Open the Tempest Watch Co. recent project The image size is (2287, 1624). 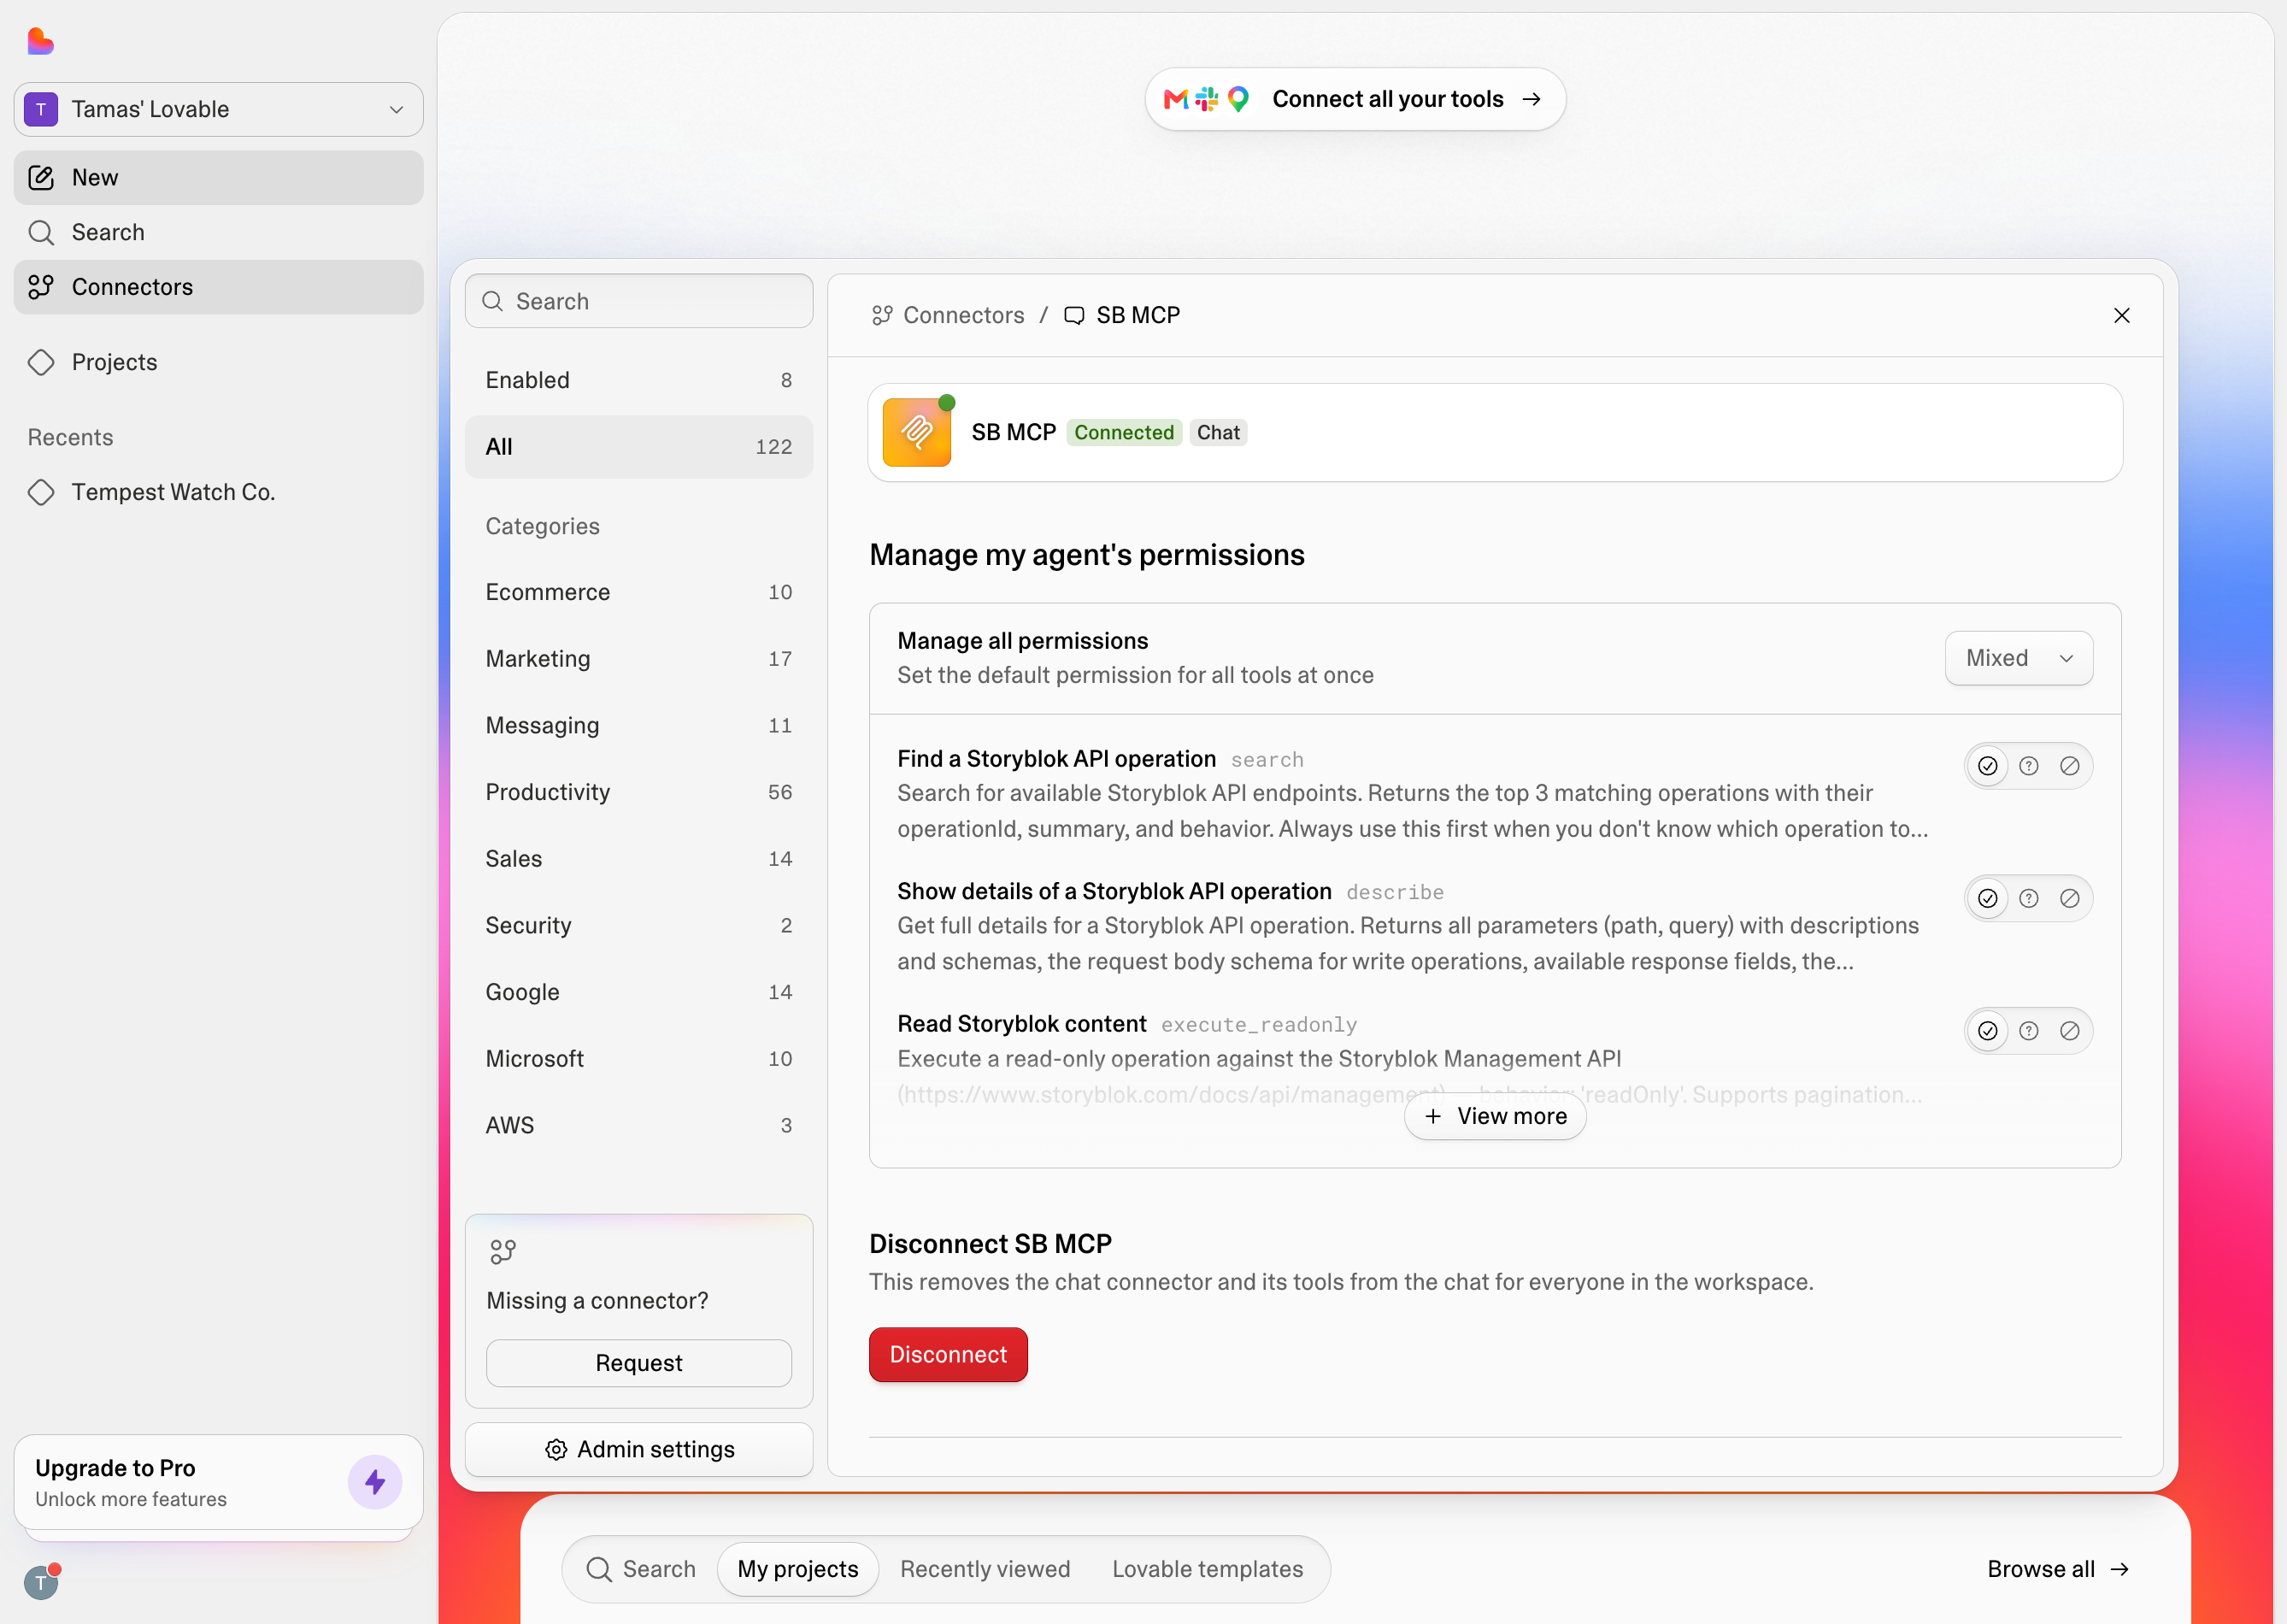coord(218,492)
